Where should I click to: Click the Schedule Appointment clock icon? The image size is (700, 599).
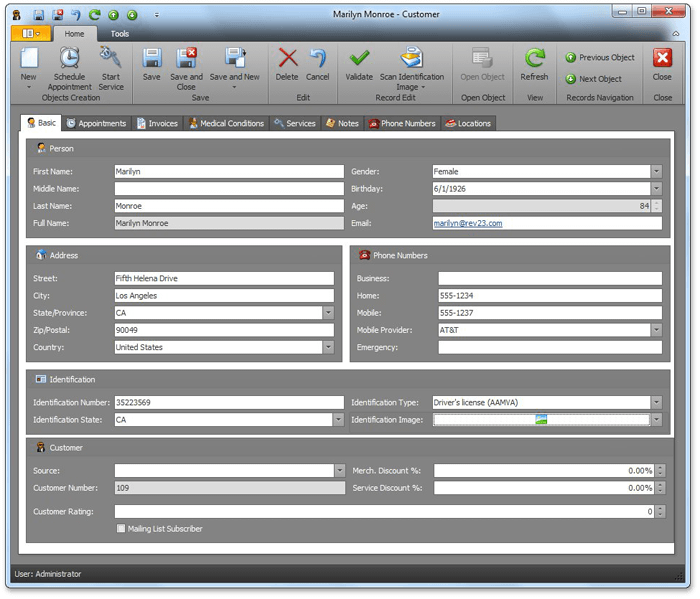(x=69, y=58)
